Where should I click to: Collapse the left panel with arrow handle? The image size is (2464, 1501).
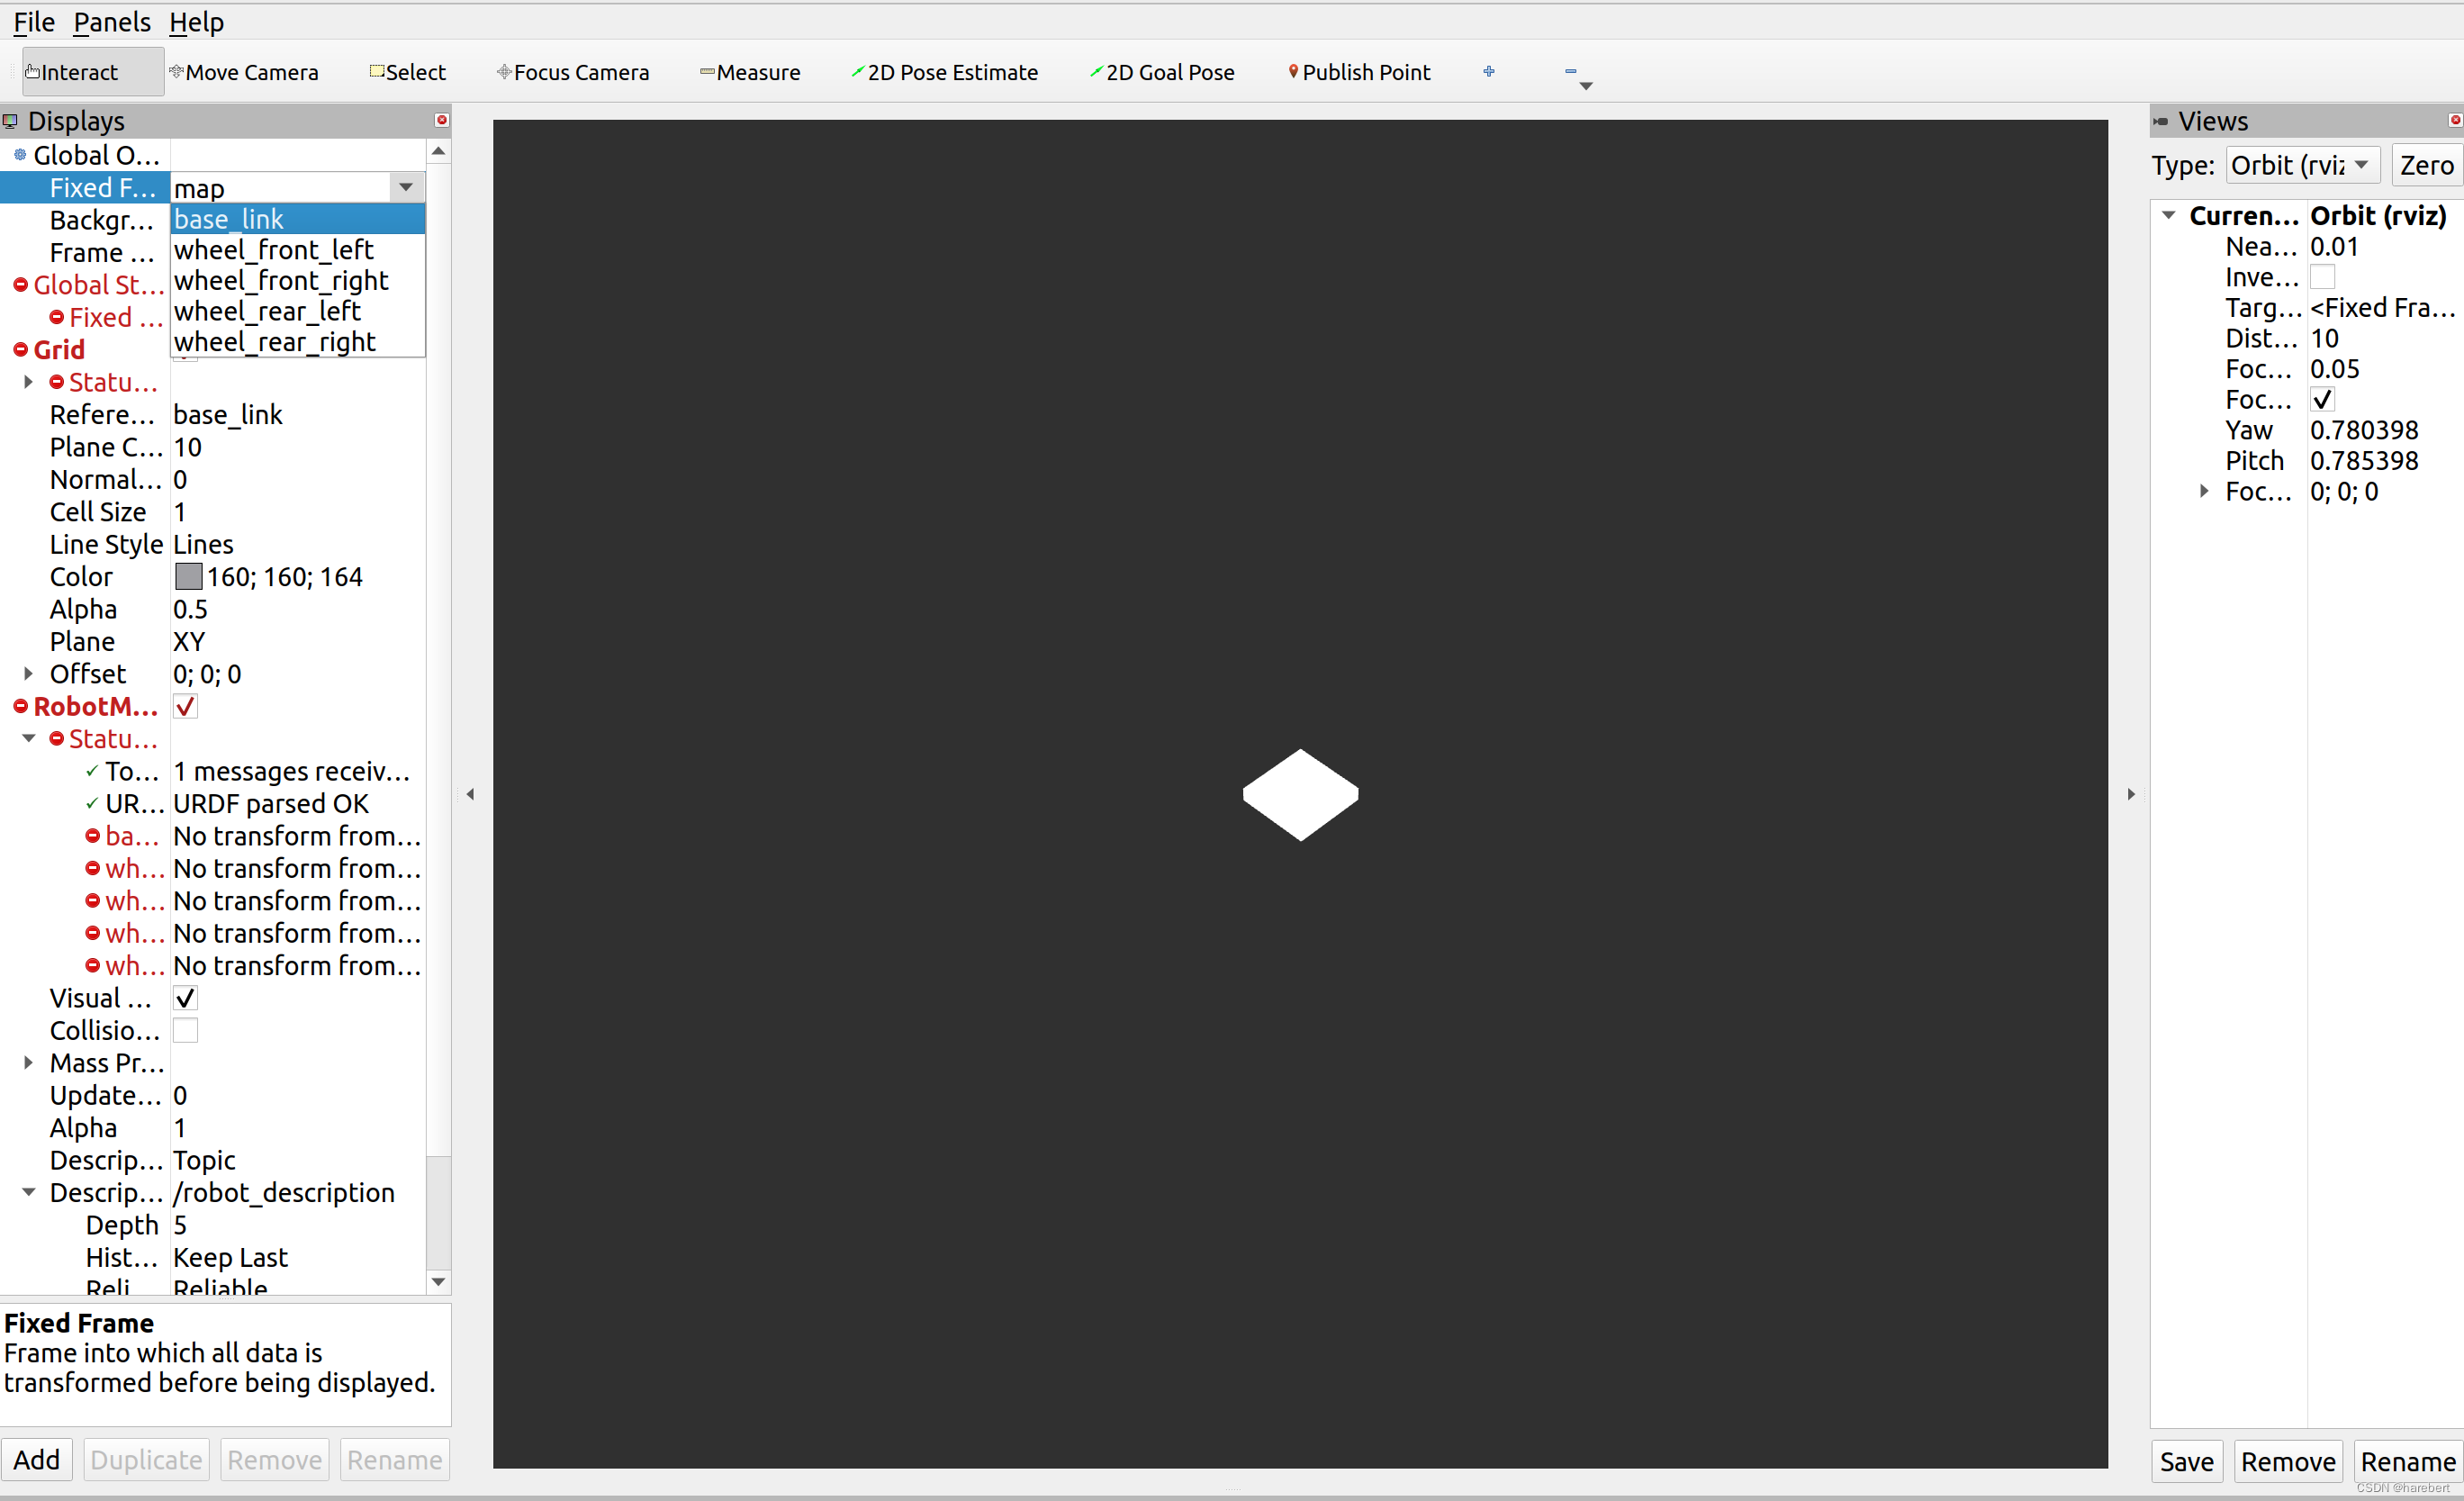[x=470, y=794]
